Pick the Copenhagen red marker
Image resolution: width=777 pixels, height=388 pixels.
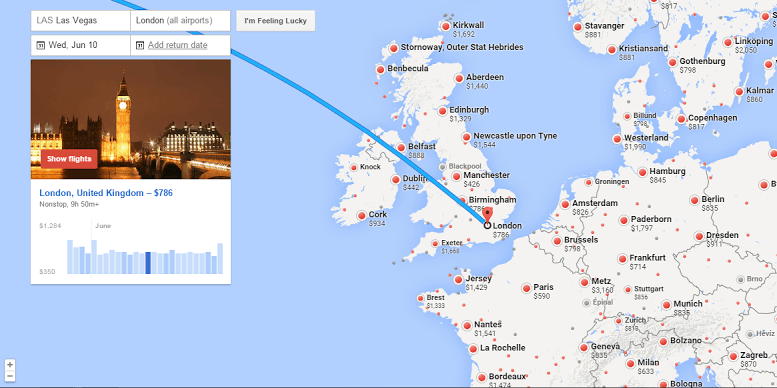pos(681,119)
